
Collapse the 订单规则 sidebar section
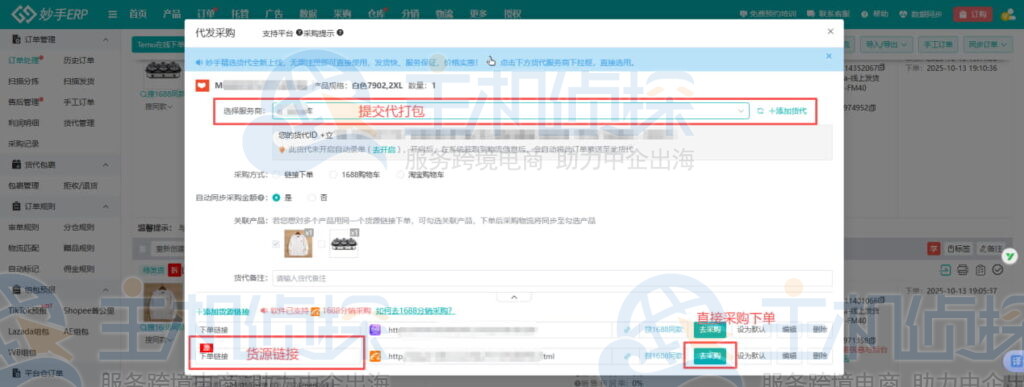tap(106, 206)
